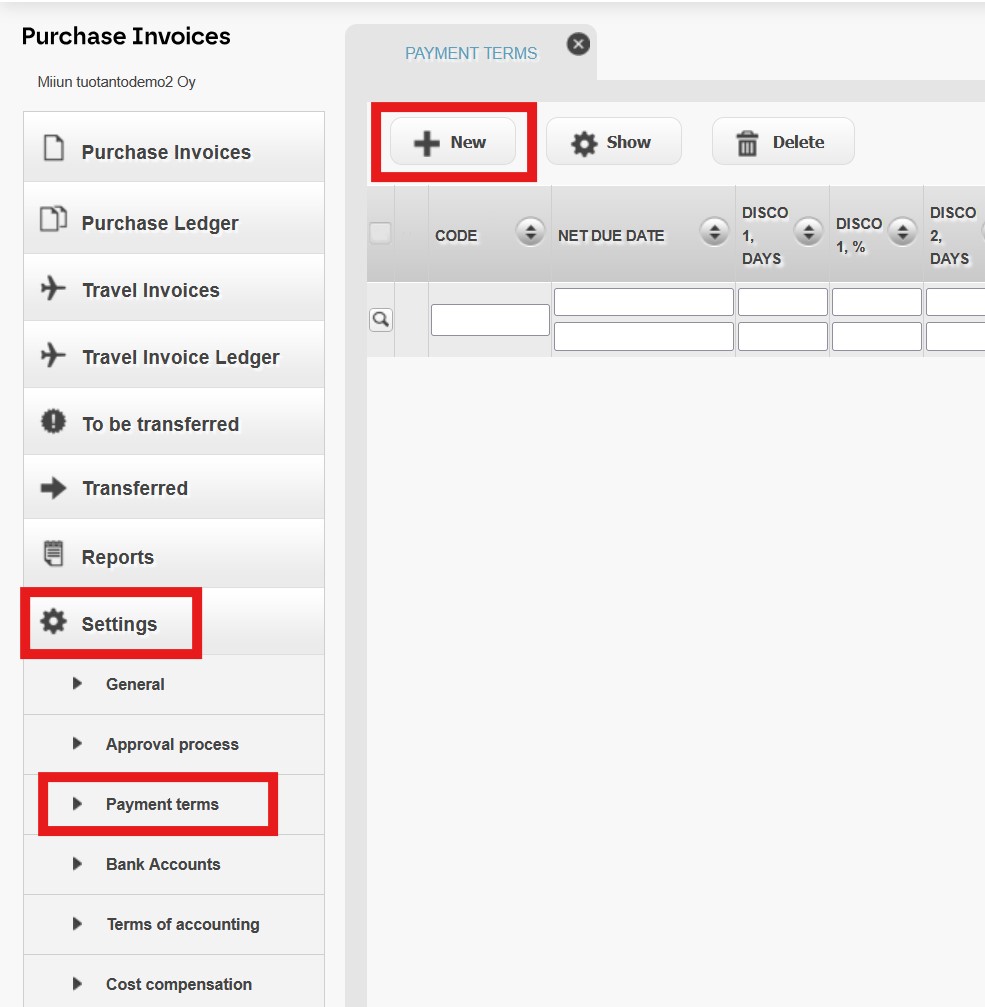Switch to the Payment Terms tab

(x=471, y=53)
